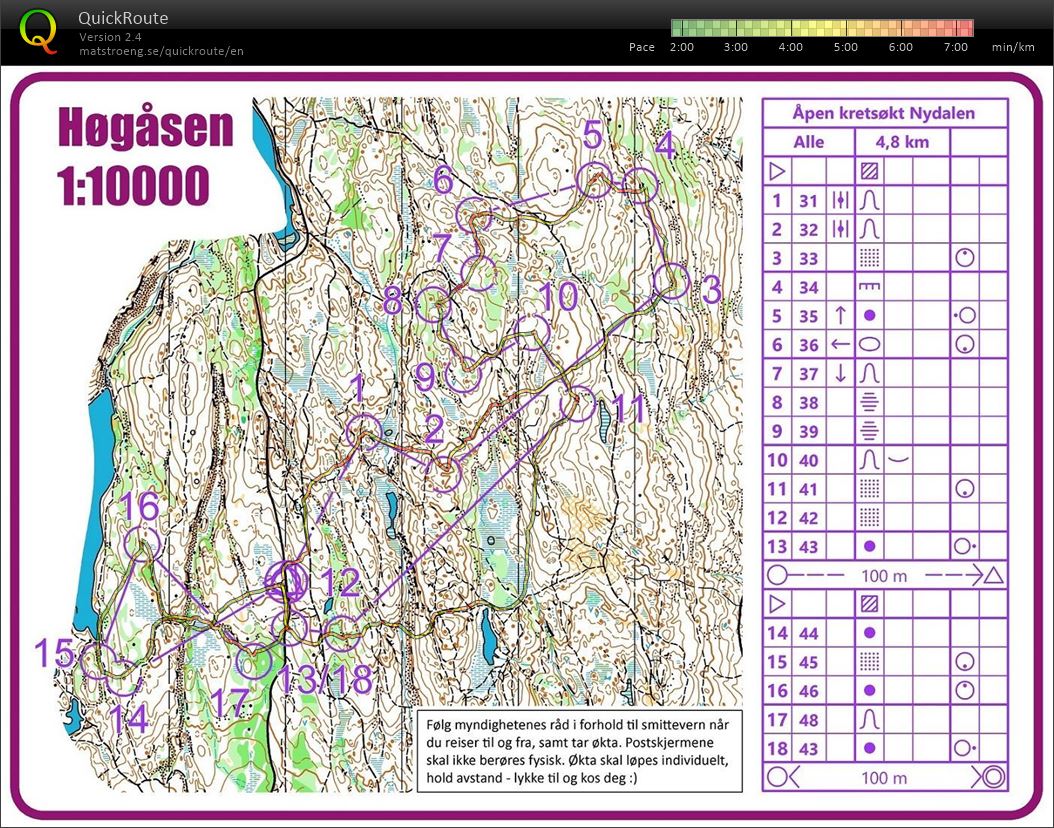The image size is (1054, 828).
Task: Click the circle-with-dot symbol in row 3 code 33
Action: pyautogui.click(x=965, y=258)
